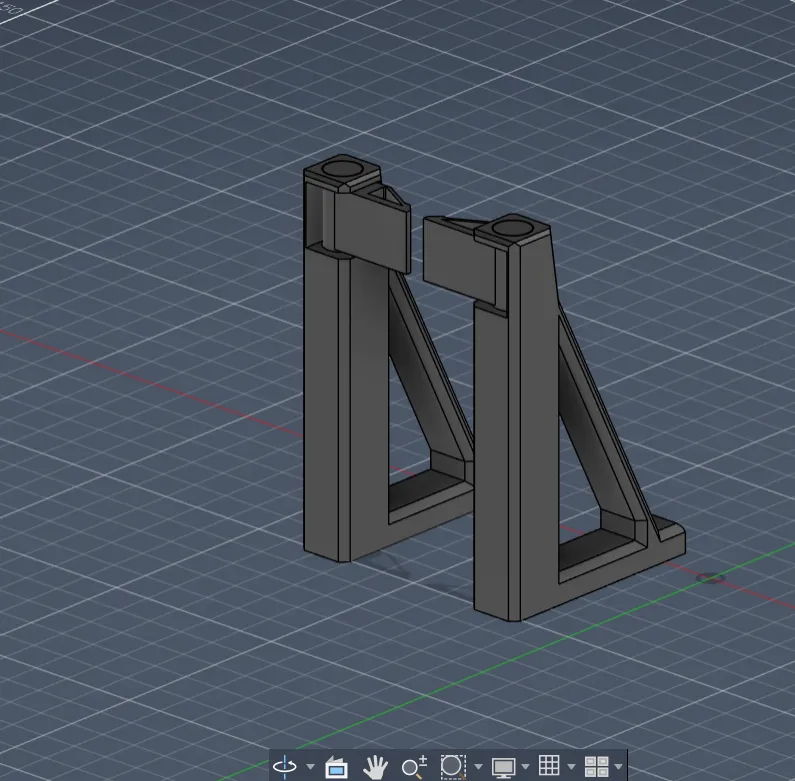
Task: Click the Grid and Snaps icon
Action: click(x=549, y=765)
